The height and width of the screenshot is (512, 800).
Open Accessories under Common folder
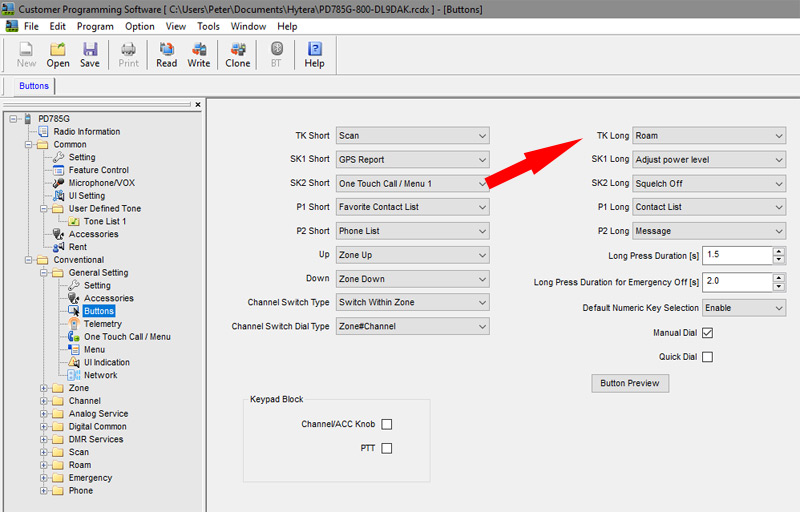pyautogui.click(x=93, y=234)
